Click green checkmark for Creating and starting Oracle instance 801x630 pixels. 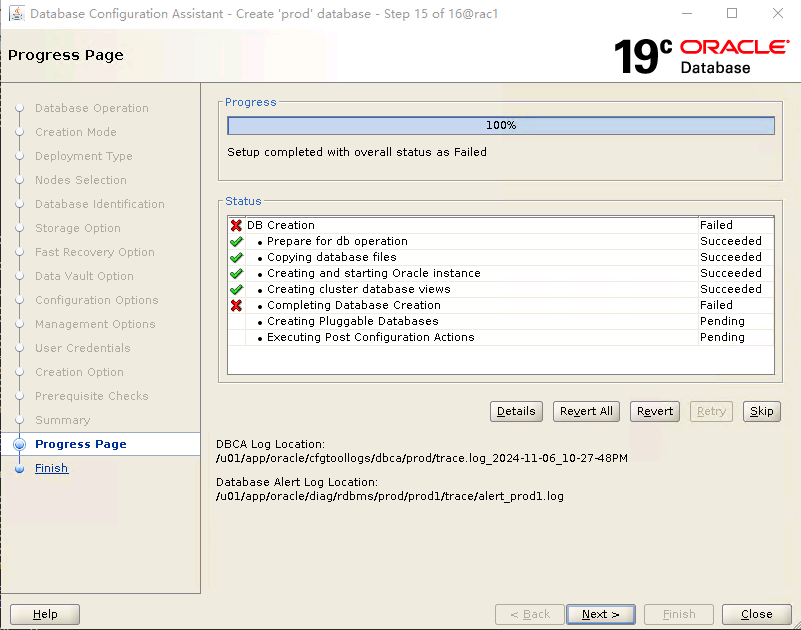point(236,273)
